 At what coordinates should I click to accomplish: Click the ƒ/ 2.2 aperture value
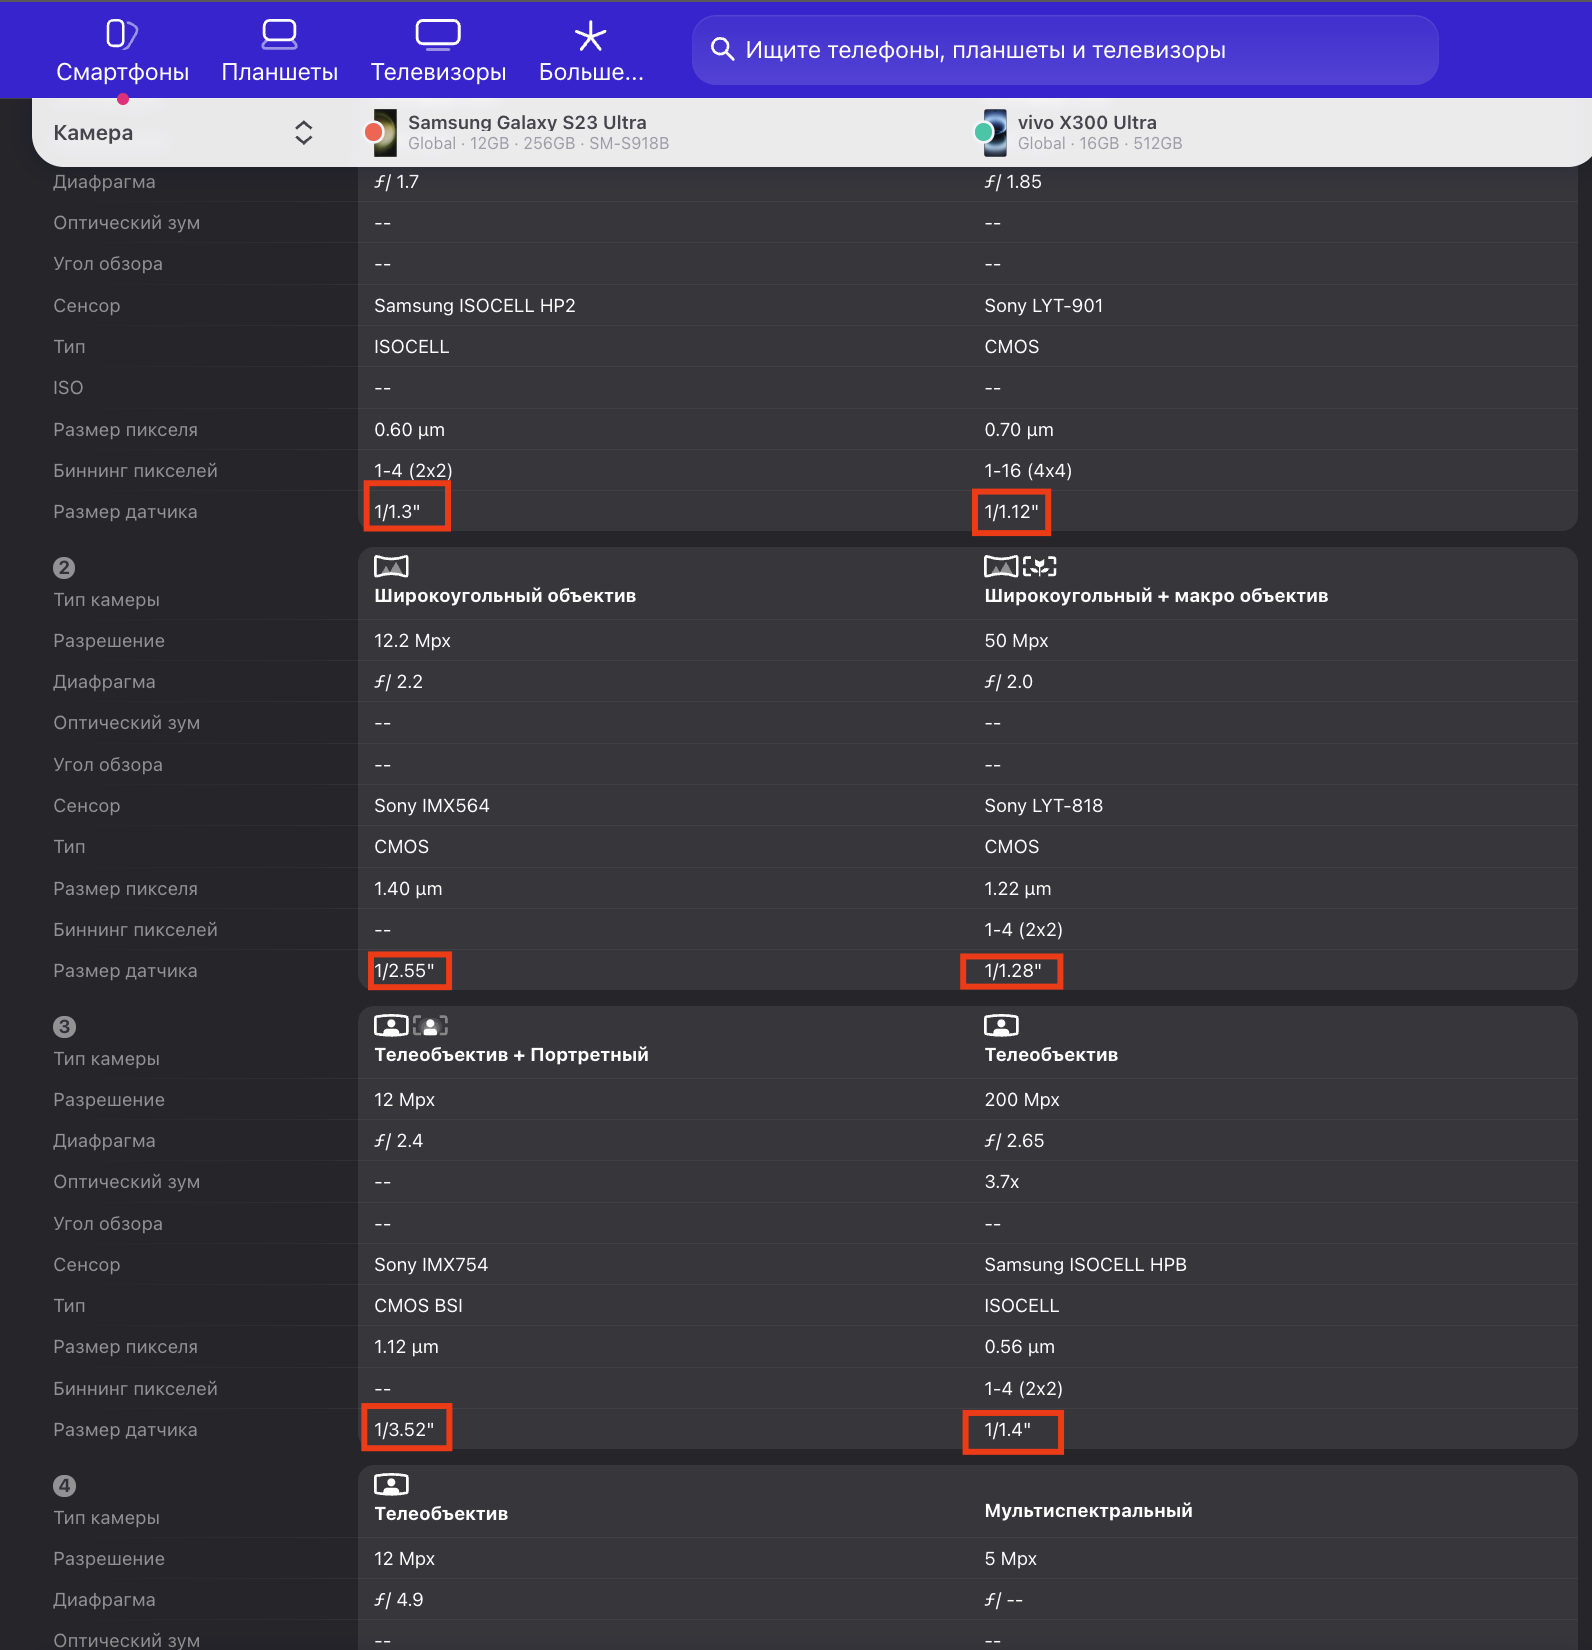pyautogui.click(x=398, y=682)
